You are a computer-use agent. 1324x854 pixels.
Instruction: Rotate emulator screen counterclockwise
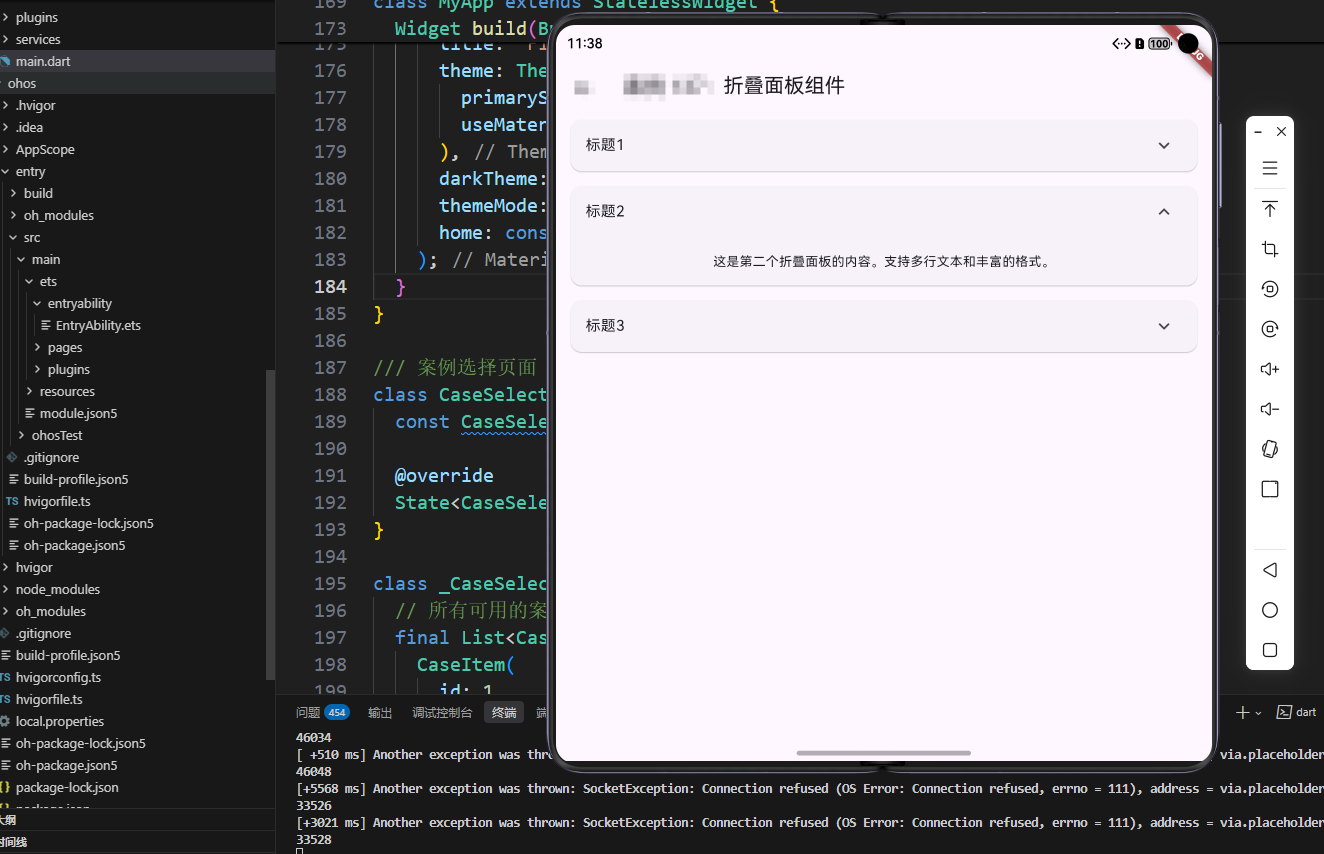pos(1270,289)
